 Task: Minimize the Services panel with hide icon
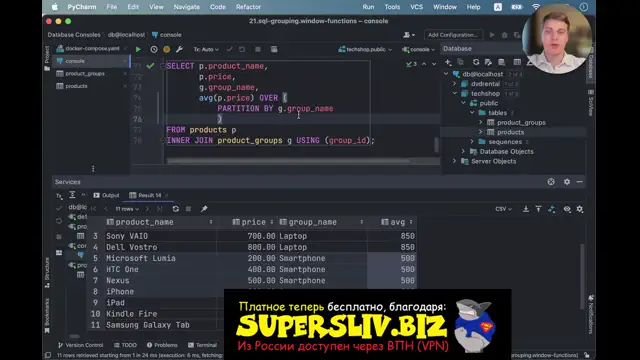coord(580,182)
